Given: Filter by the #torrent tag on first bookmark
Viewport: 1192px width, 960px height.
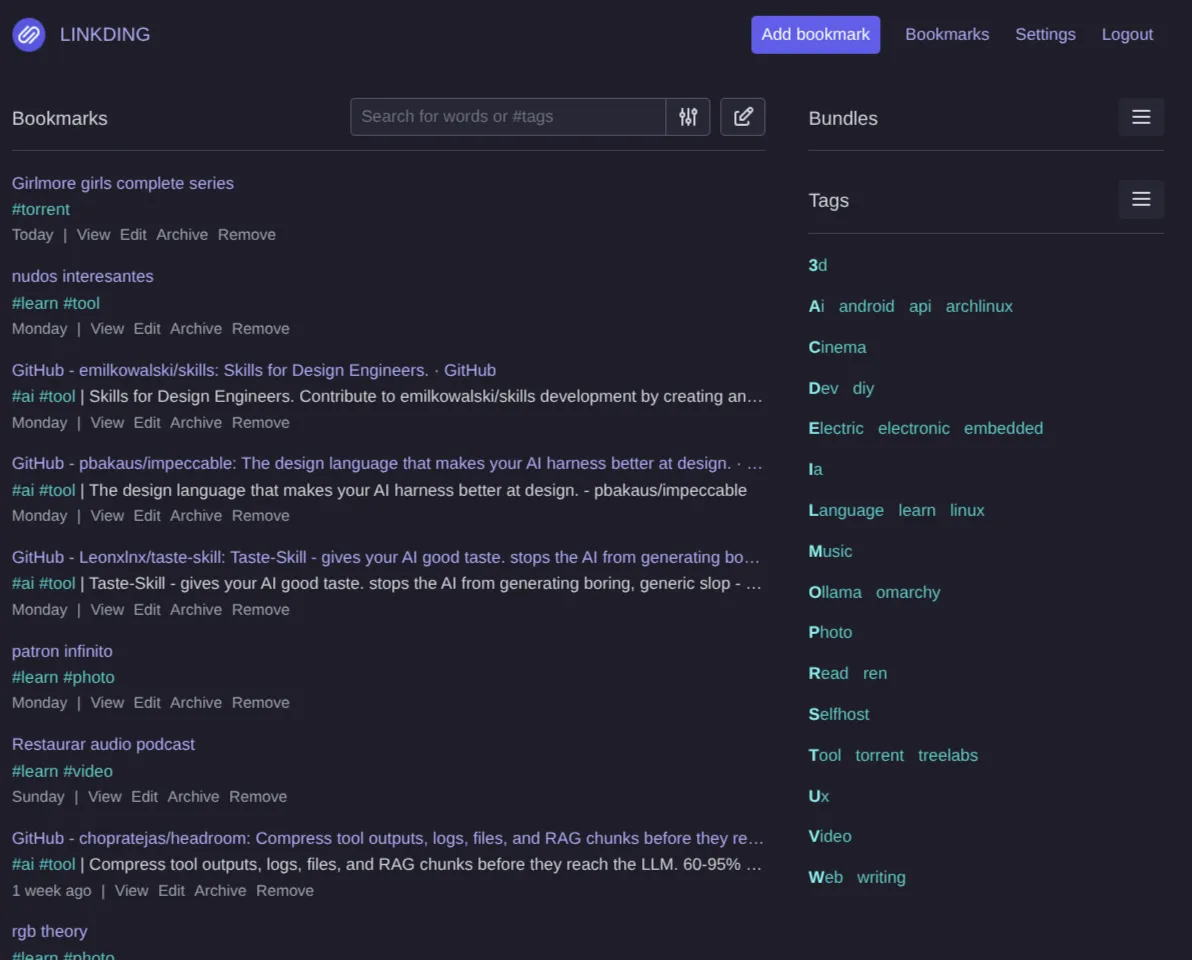Looking at the screenshot, I should point(41,209).
